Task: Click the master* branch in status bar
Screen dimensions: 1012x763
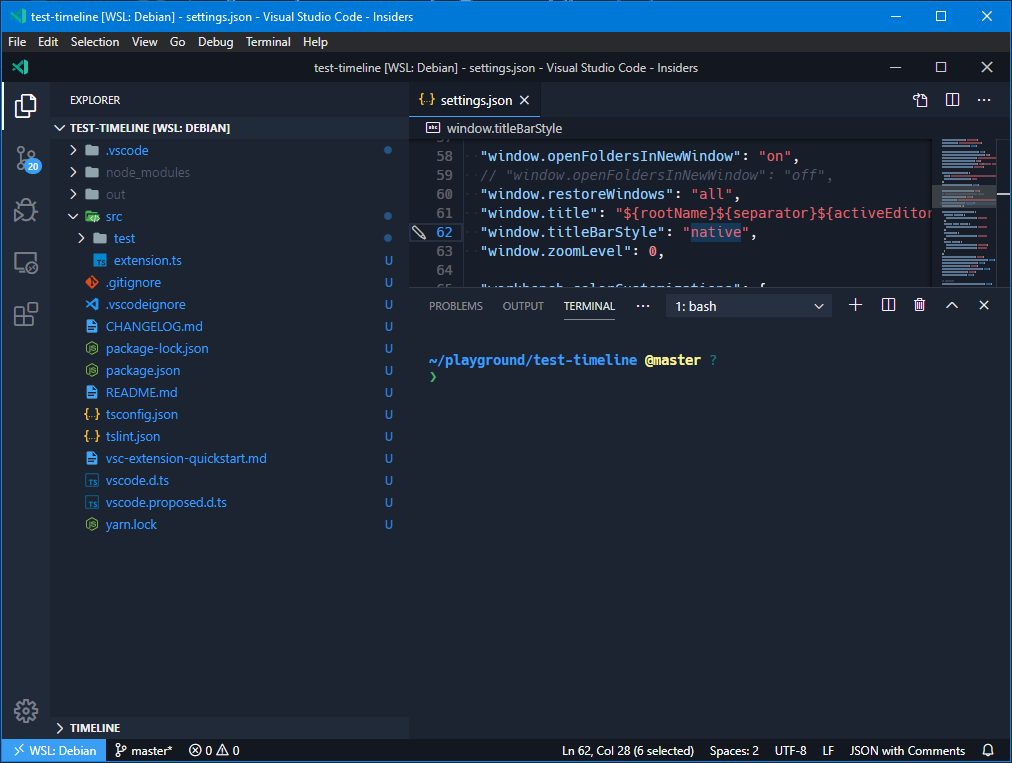Action: pos(143,750)
